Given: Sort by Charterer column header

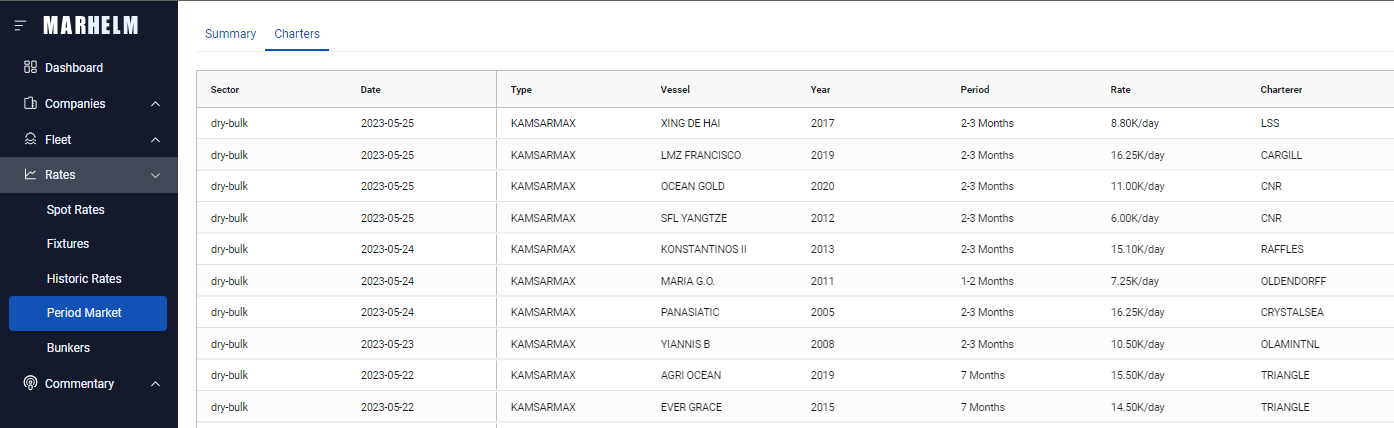Looking at the screenshot, I should [x=1281, y=90].
